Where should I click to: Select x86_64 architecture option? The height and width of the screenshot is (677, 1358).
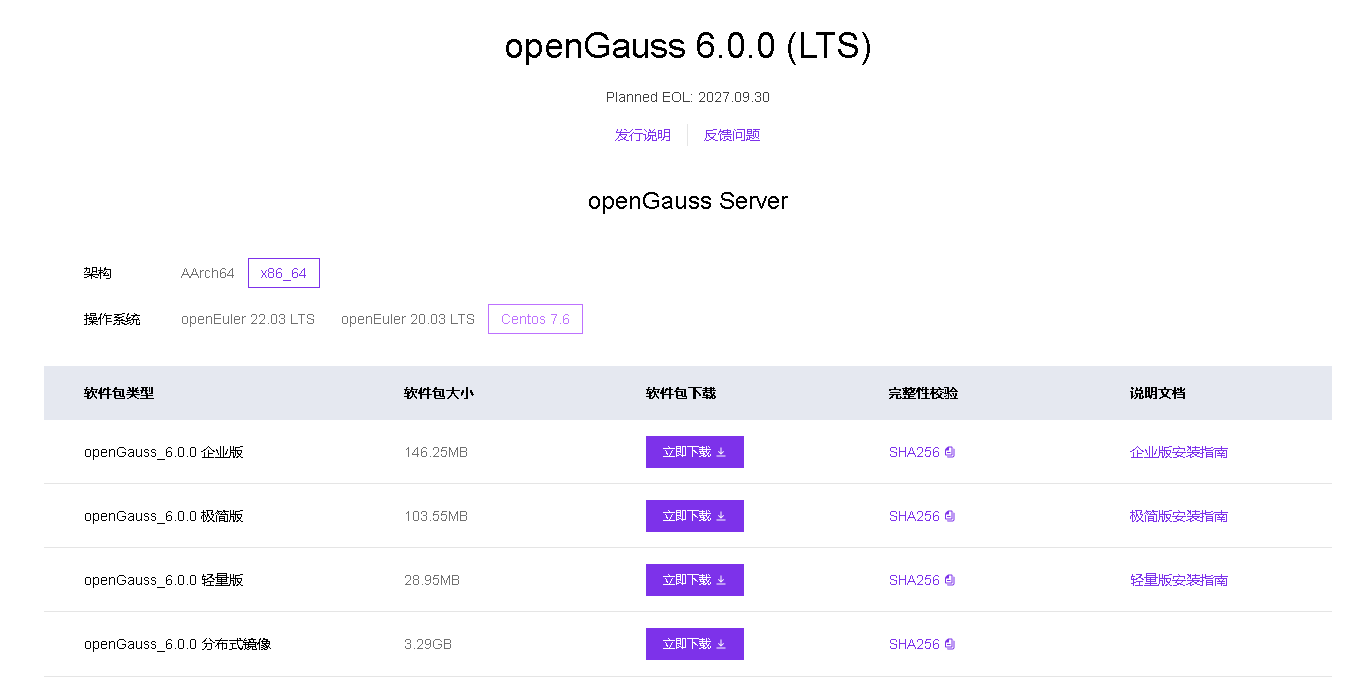(x=284, y=273)
